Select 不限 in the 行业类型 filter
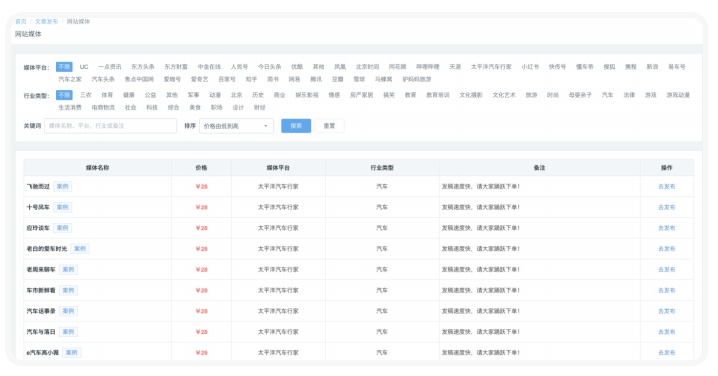Screen dimensions: 718x376 [64, 95]
